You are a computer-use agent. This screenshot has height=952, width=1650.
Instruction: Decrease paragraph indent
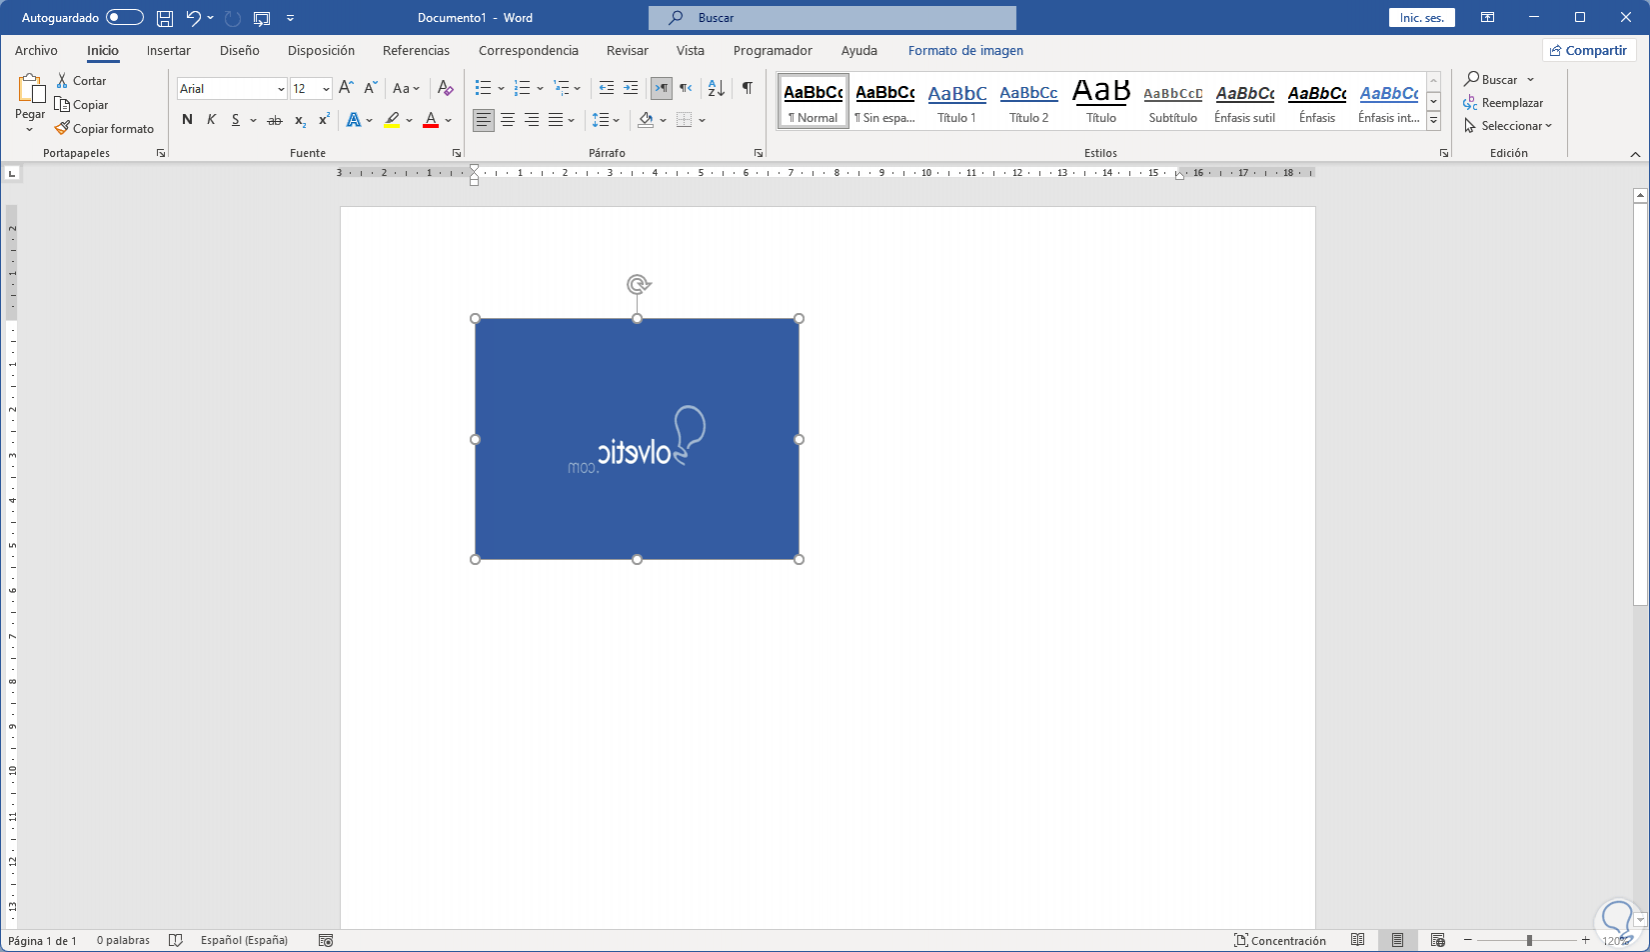point(606,88)
